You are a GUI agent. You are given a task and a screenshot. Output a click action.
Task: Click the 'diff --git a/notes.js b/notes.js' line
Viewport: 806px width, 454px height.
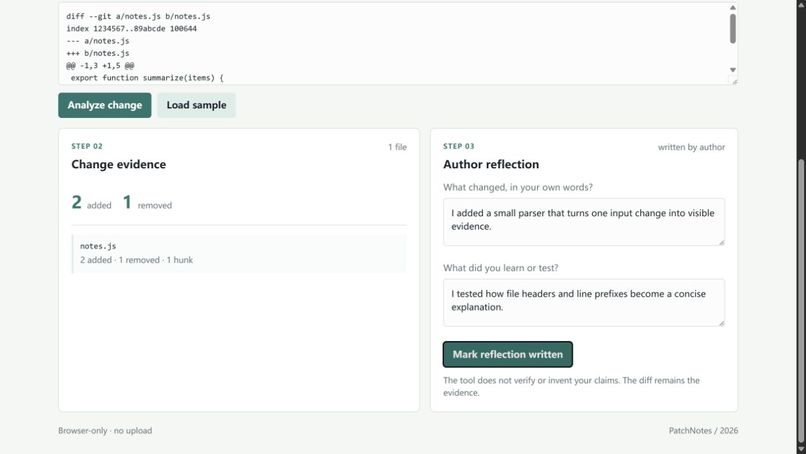pyautogui.click(x=138, y=16)
